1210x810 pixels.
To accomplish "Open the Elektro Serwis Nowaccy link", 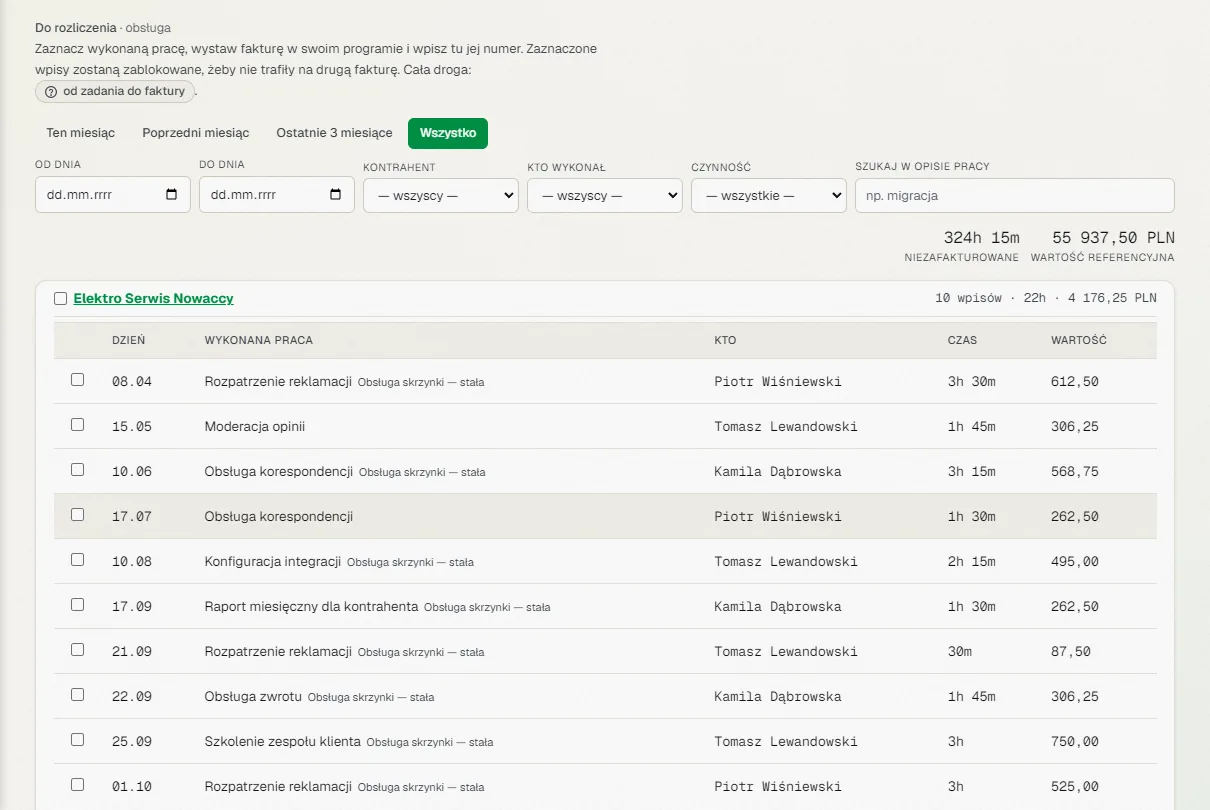I will 154,299.
